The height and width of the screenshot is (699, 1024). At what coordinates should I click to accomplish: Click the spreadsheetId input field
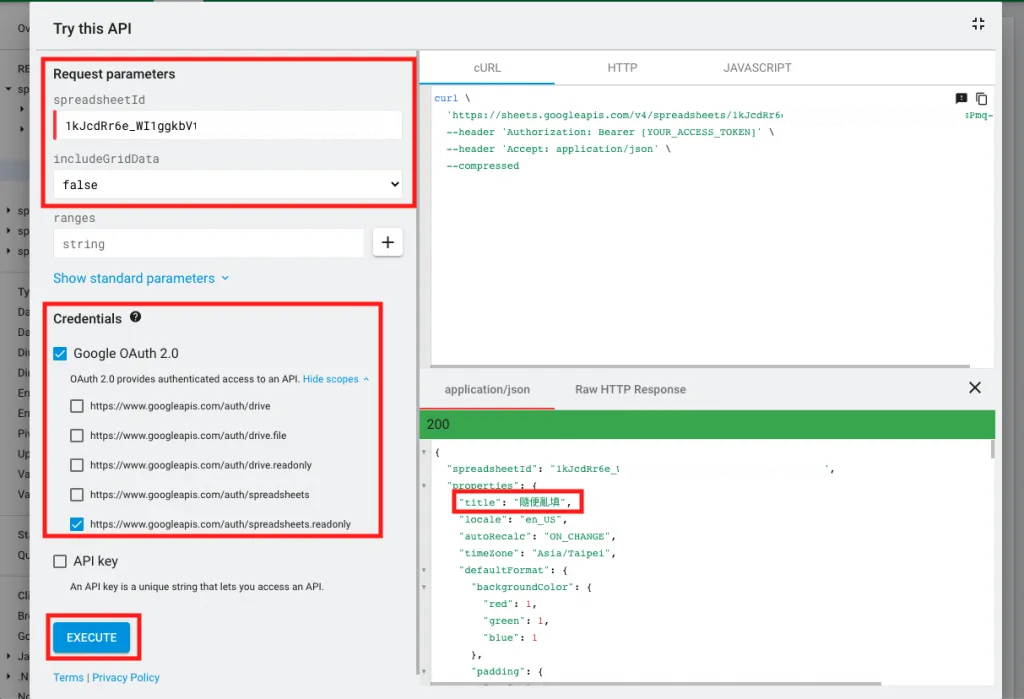[x=228, y=125]
